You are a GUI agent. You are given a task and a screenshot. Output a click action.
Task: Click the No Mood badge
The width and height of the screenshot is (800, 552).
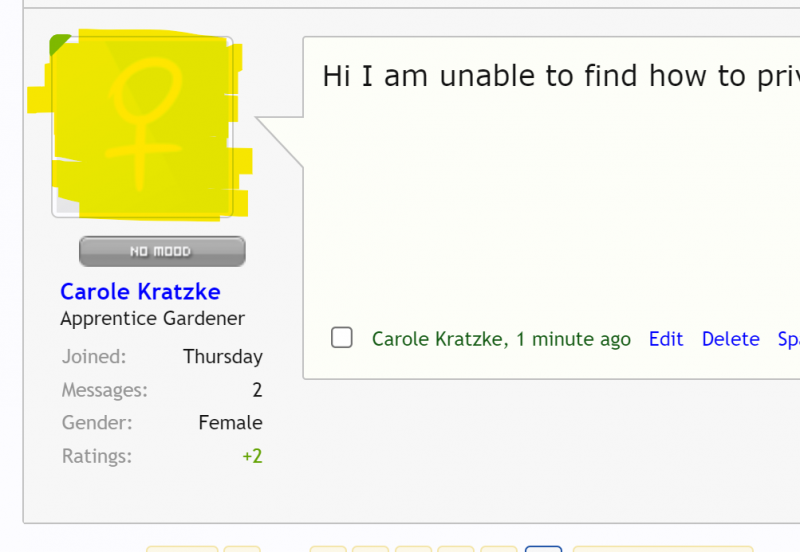(x=162, y=251)
